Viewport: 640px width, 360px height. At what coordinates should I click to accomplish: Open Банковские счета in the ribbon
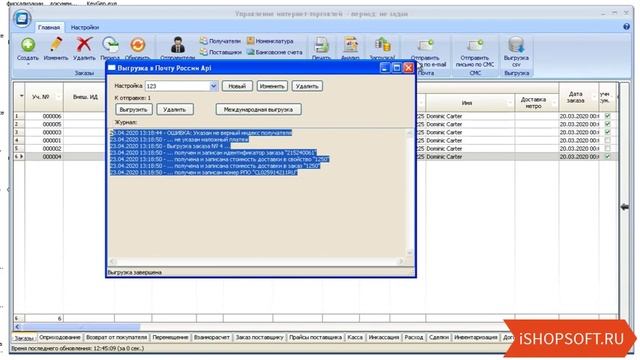275,52
